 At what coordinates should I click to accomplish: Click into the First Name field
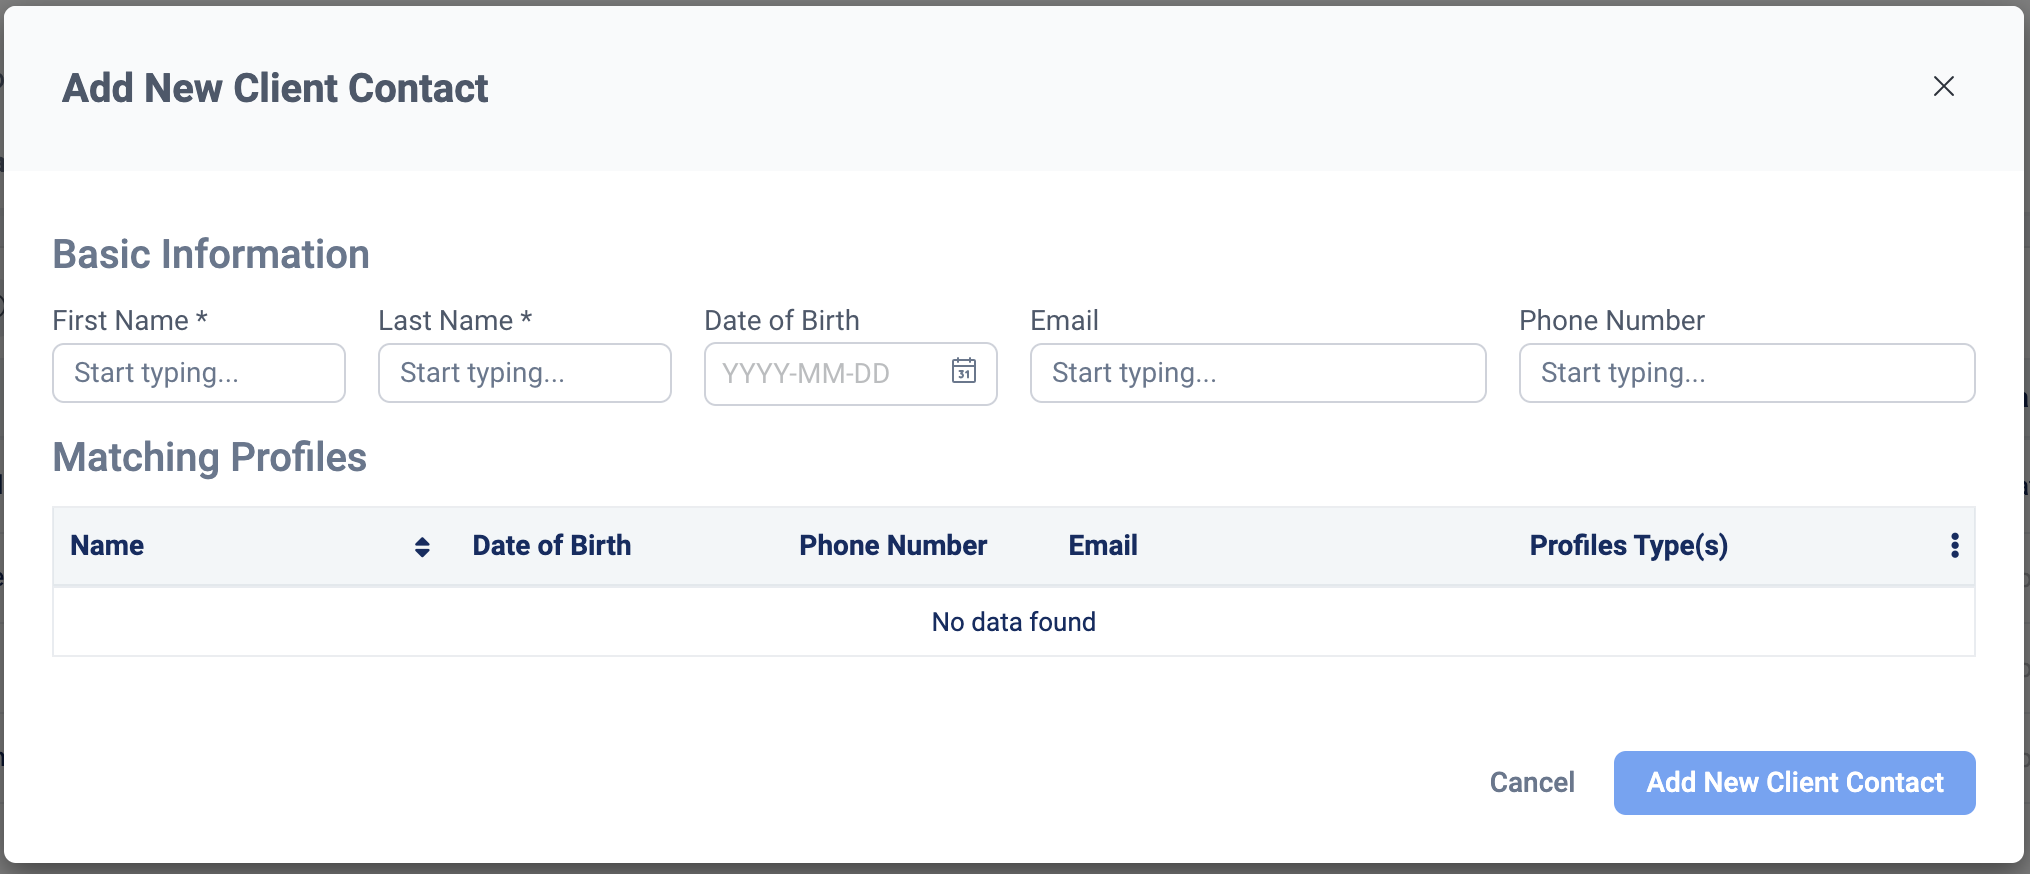tap(198, 373)
